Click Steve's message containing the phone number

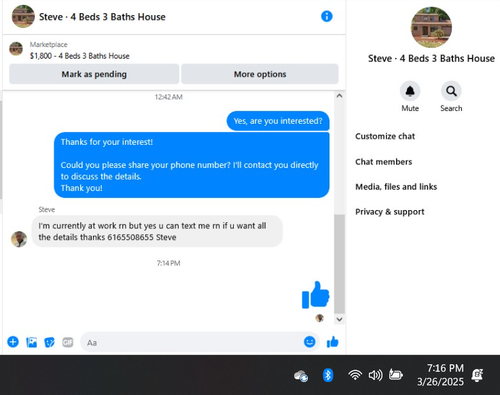click(x=157, y=231)
